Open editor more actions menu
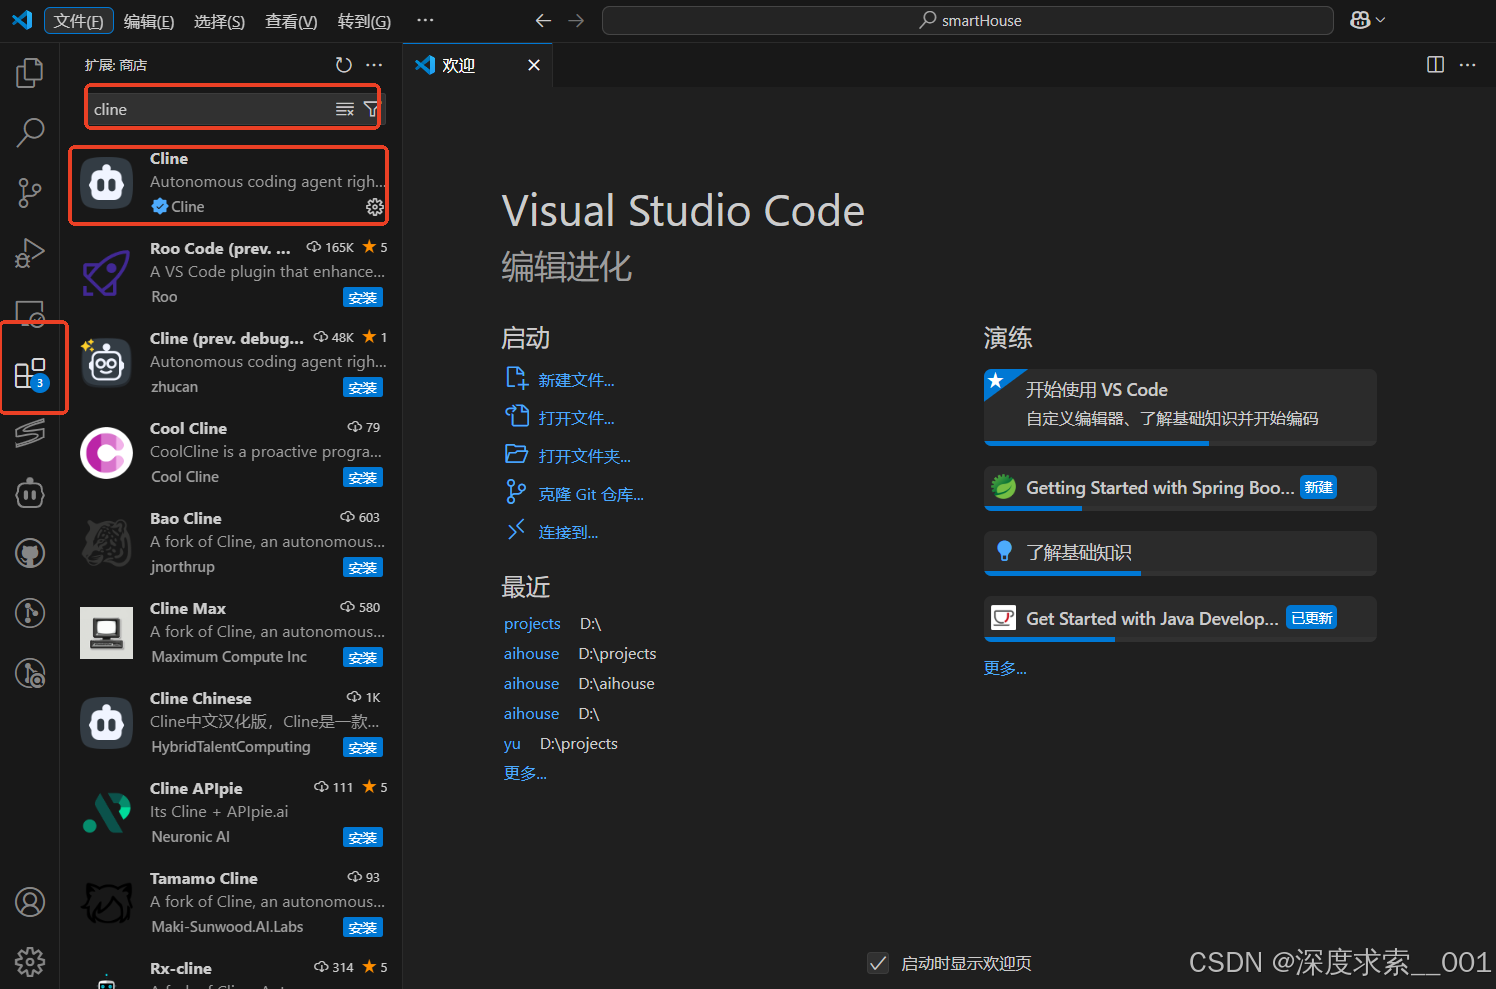The width and height of the screenshot is (1496, 989). pyautogui.click(x=1467, y=65)
